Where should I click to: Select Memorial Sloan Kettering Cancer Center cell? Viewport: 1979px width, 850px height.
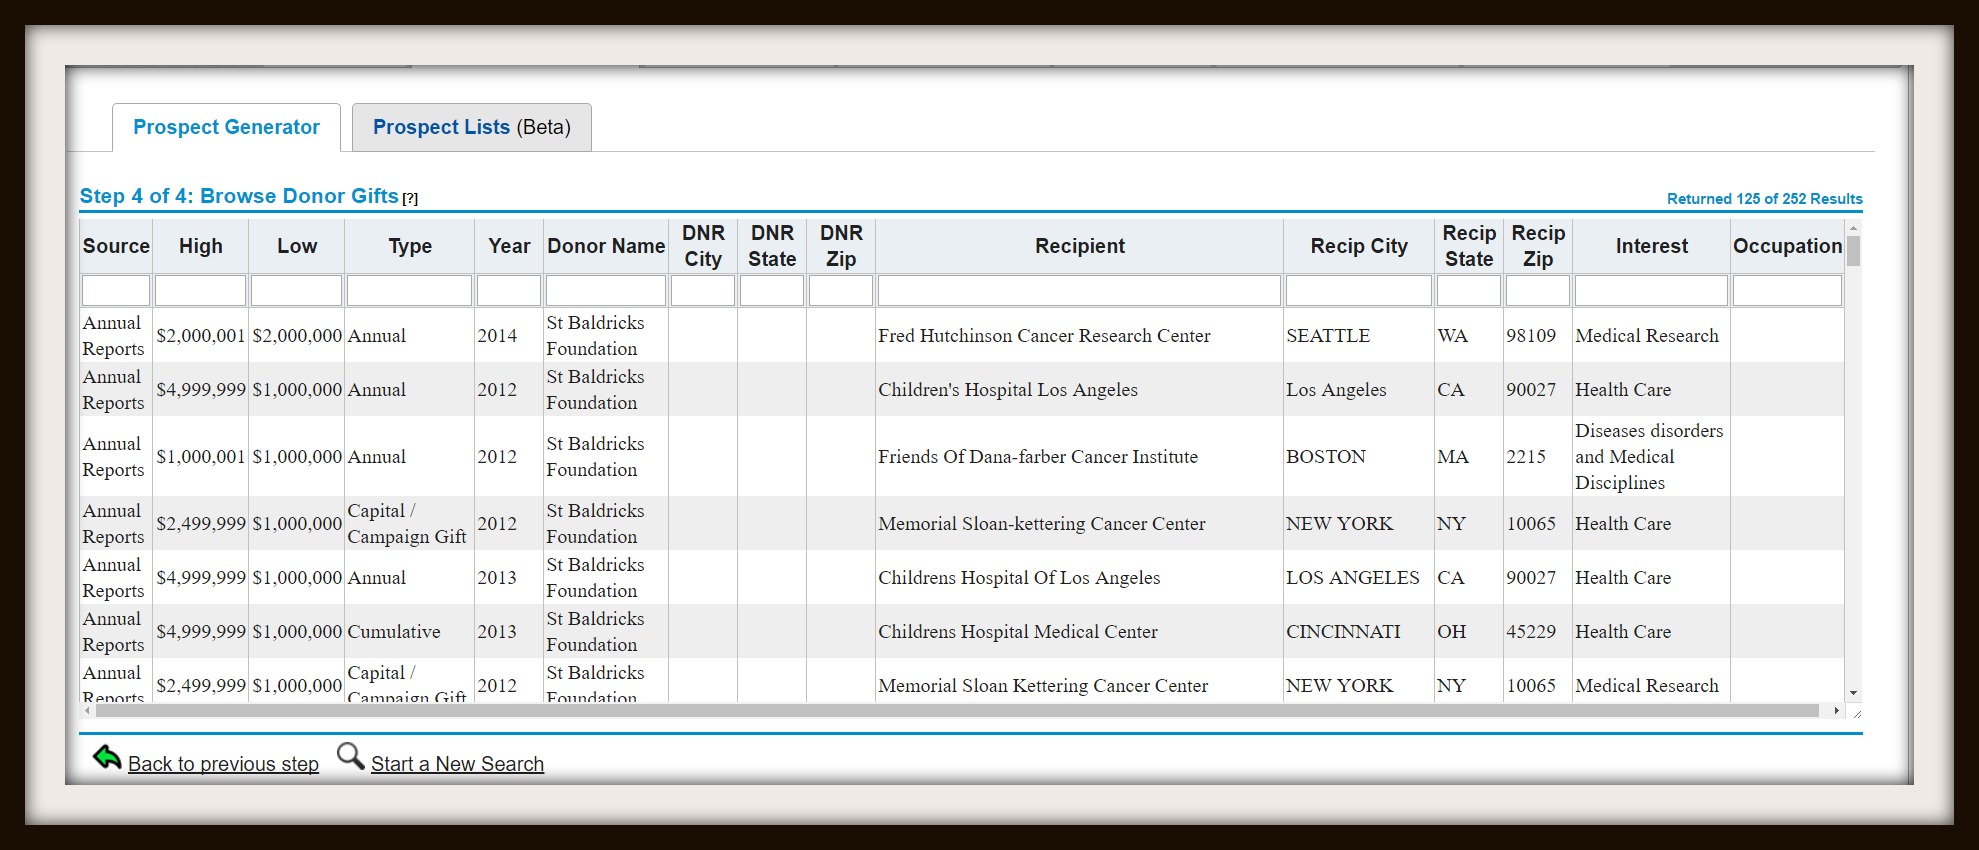(1079, 681)
